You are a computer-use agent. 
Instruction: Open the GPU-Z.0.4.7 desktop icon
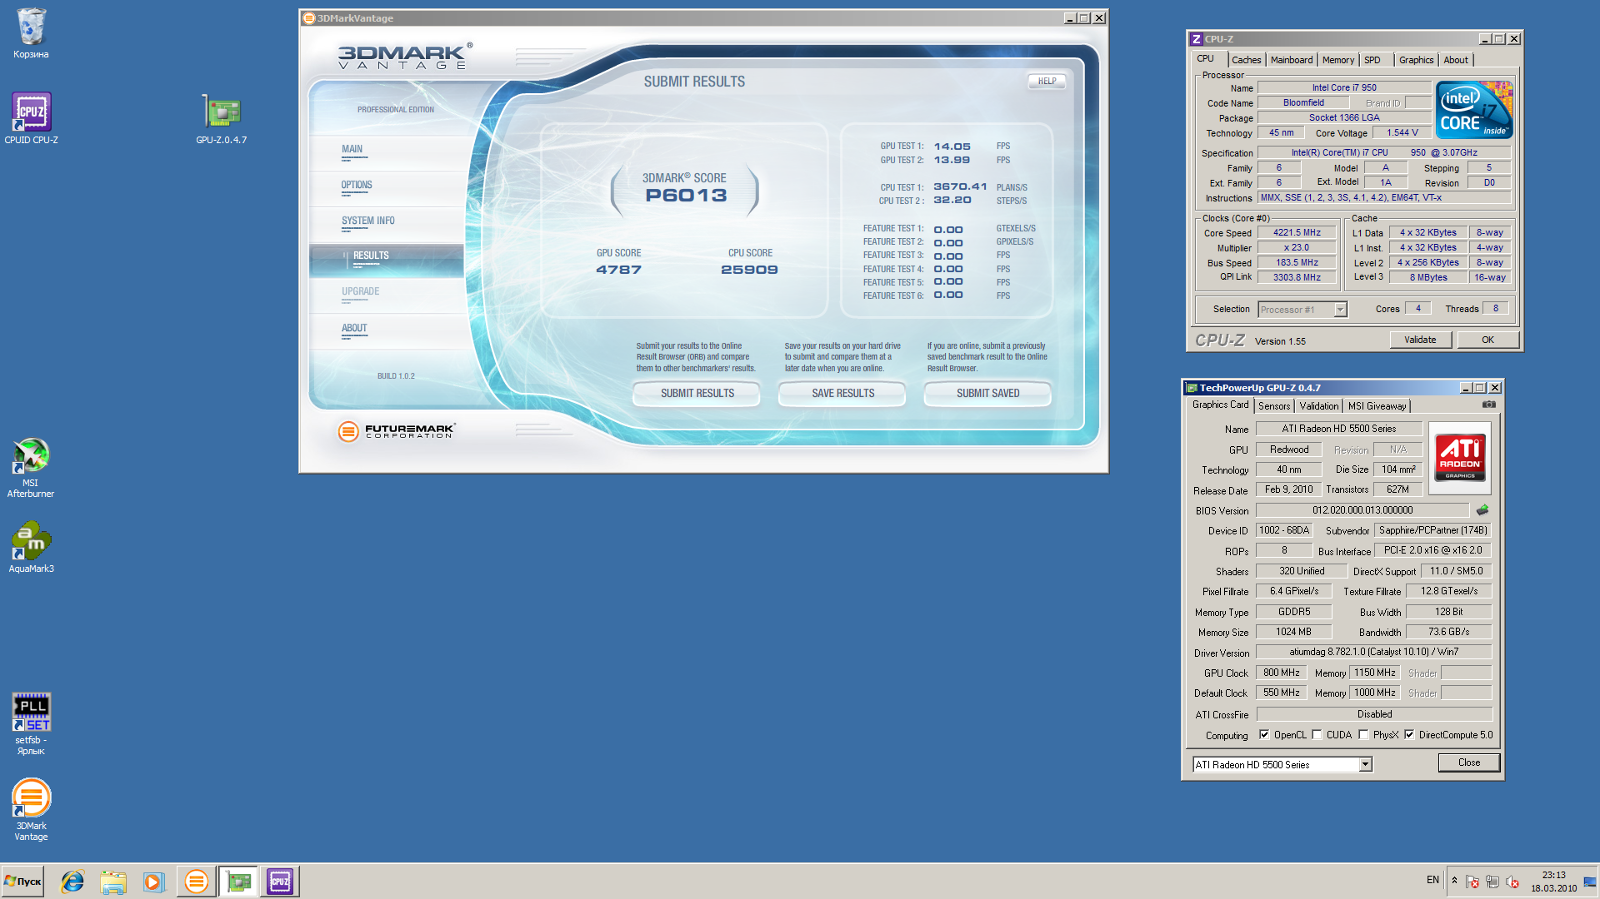pyautogui.click(x=221, y=118)
